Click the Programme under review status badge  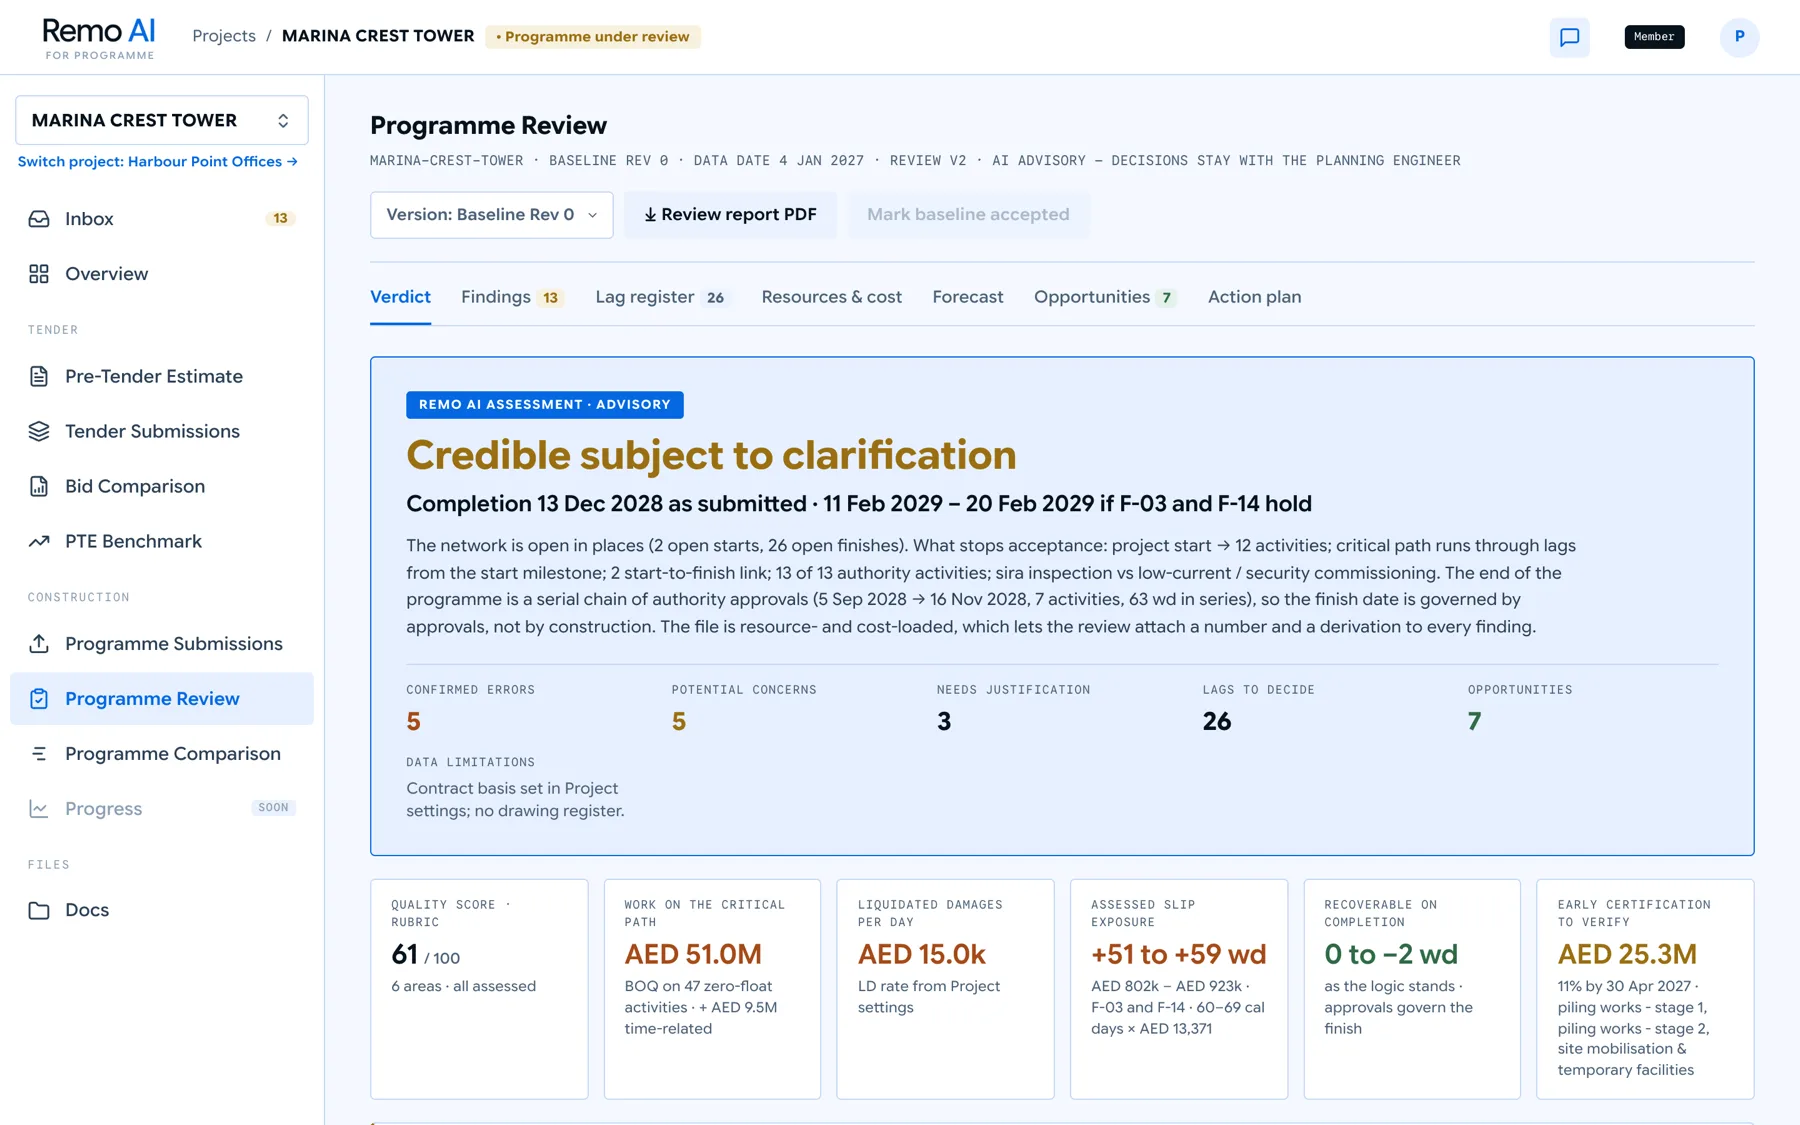click(x=593, y=37)
